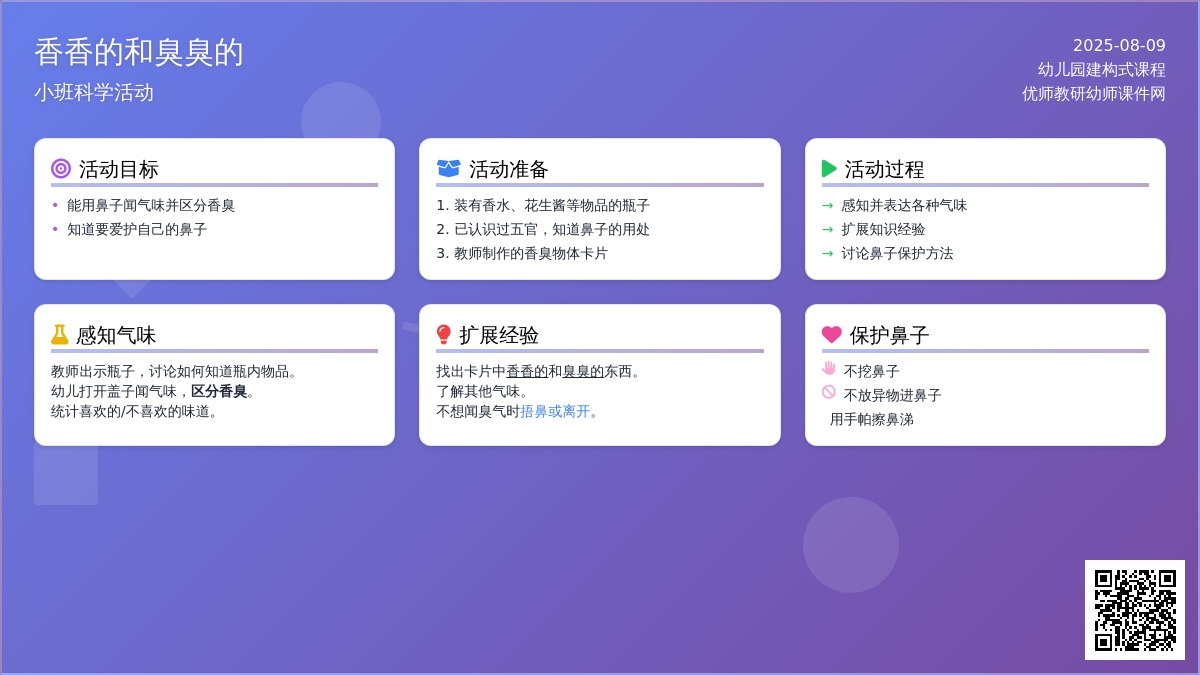
Task: Click the underlined word 香香的
Action: click(x=527, y=371)
